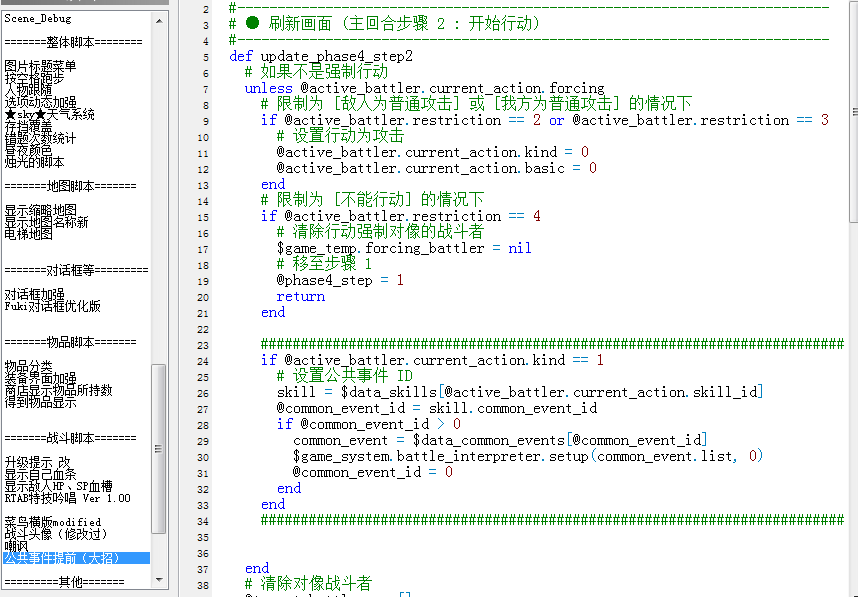This screenshot has height=597, width=858.
Task: Open the 烛光的脚本 entry
Action: pos(34,163)
